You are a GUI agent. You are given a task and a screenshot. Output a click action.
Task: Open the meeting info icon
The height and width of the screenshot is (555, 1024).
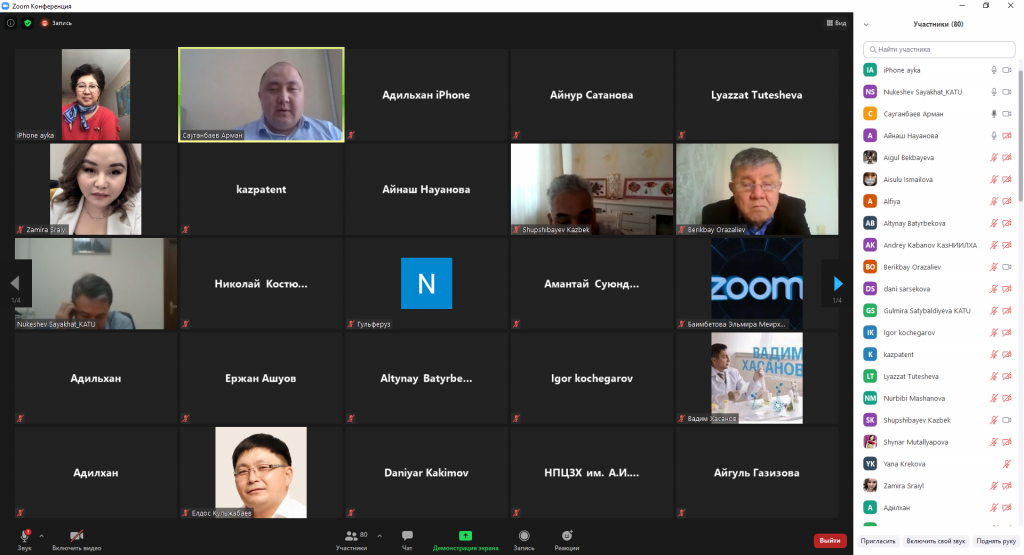(11, 23)
